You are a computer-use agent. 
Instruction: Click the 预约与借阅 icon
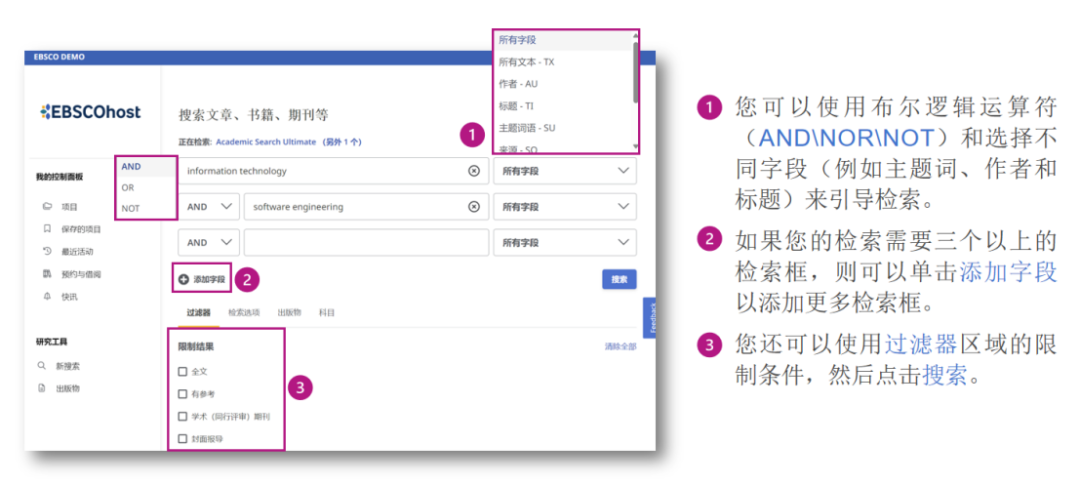48,274
